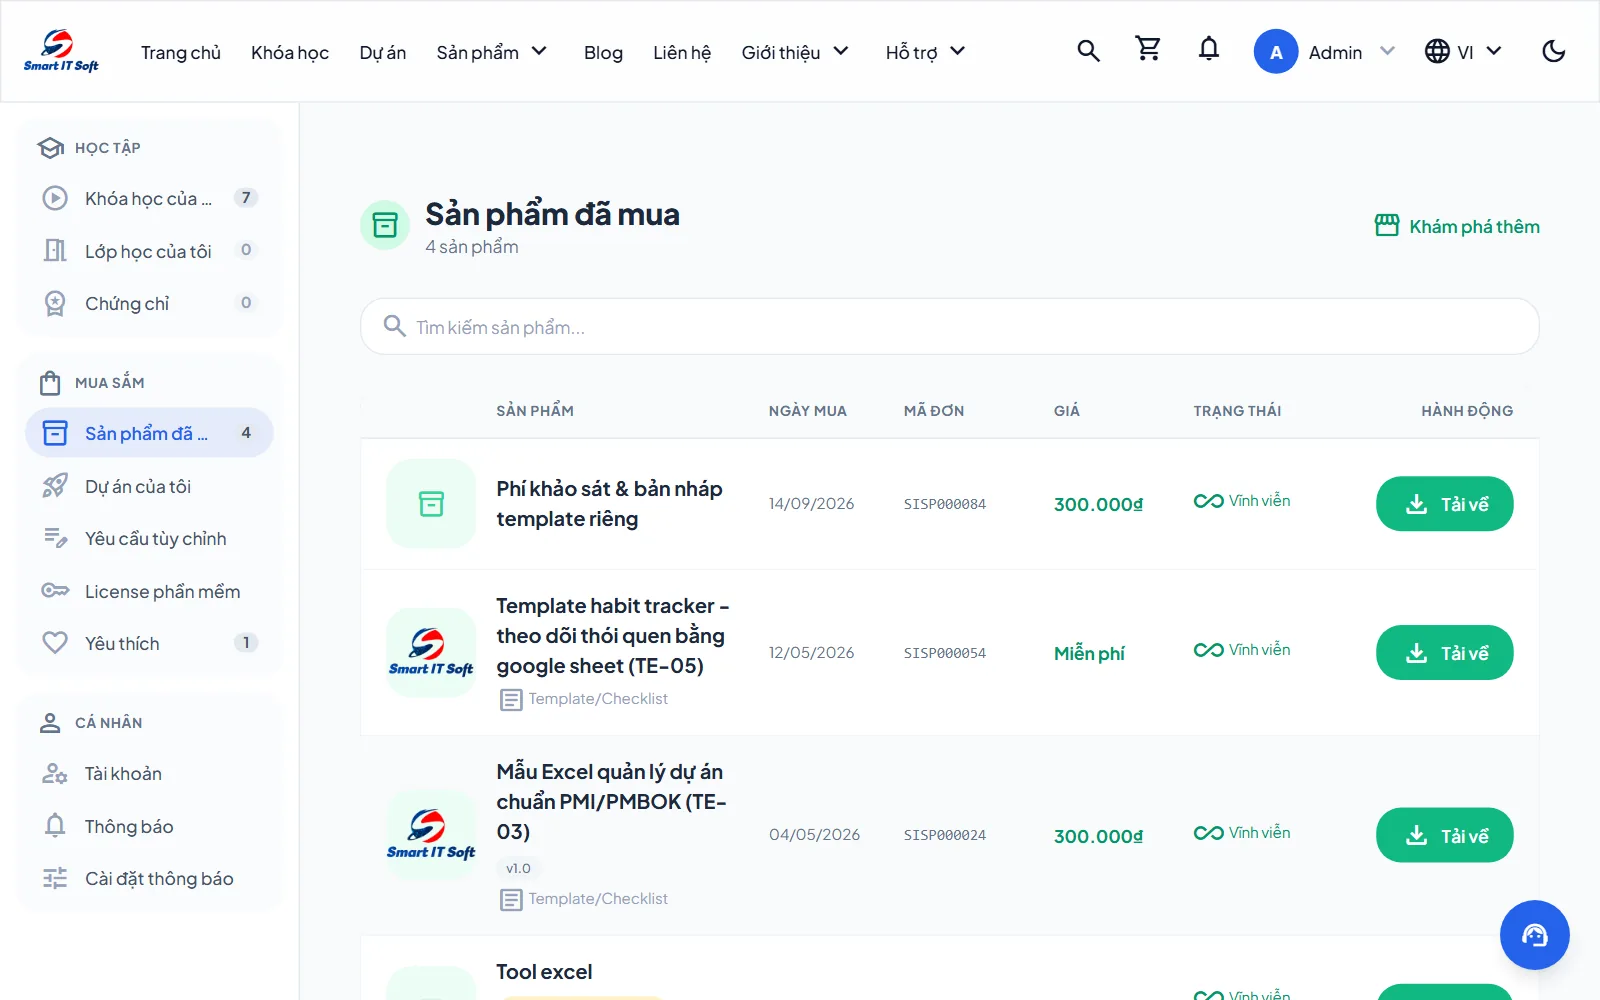1600x1000 pixels.
Task: Open the Blog menu item
Action: (603, 52)
